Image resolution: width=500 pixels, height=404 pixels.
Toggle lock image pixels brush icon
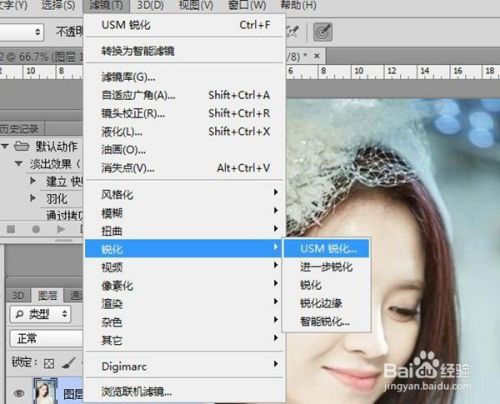click(x=69, y=363)
